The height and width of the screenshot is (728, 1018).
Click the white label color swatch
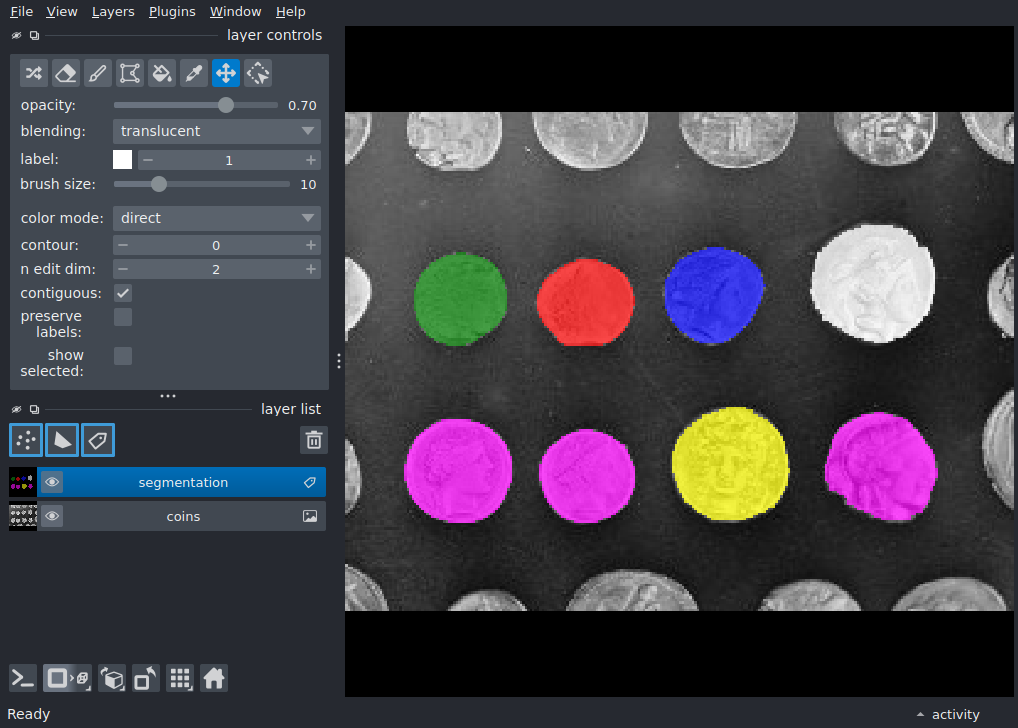click(x=123, y=160)
